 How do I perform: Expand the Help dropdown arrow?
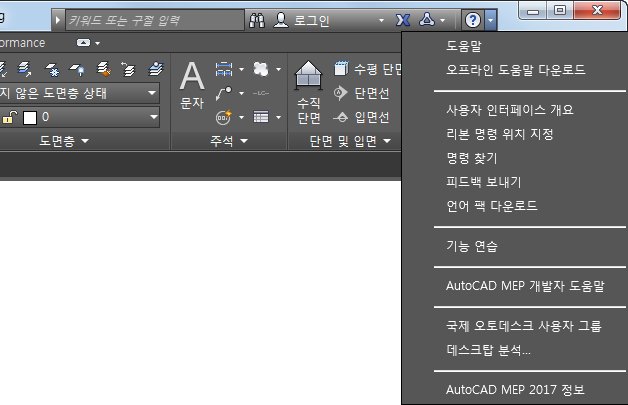[x=491, y=20]
